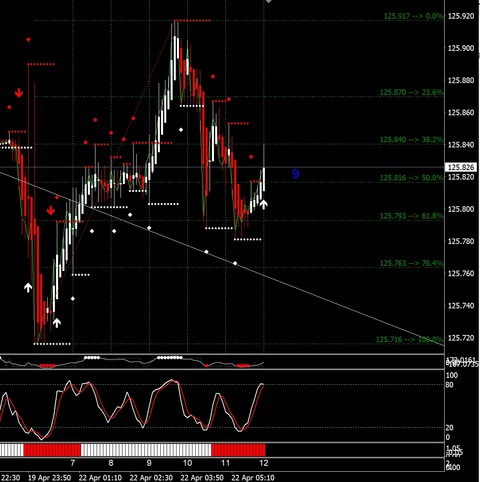
Task: Click period separator label 7
Action: (x=73, y=463)
